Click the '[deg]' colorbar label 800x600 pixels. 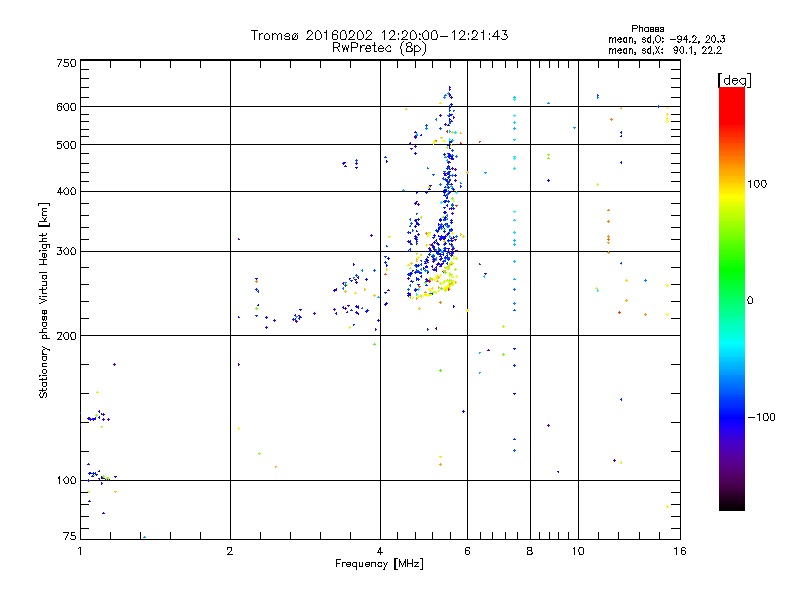734,80
